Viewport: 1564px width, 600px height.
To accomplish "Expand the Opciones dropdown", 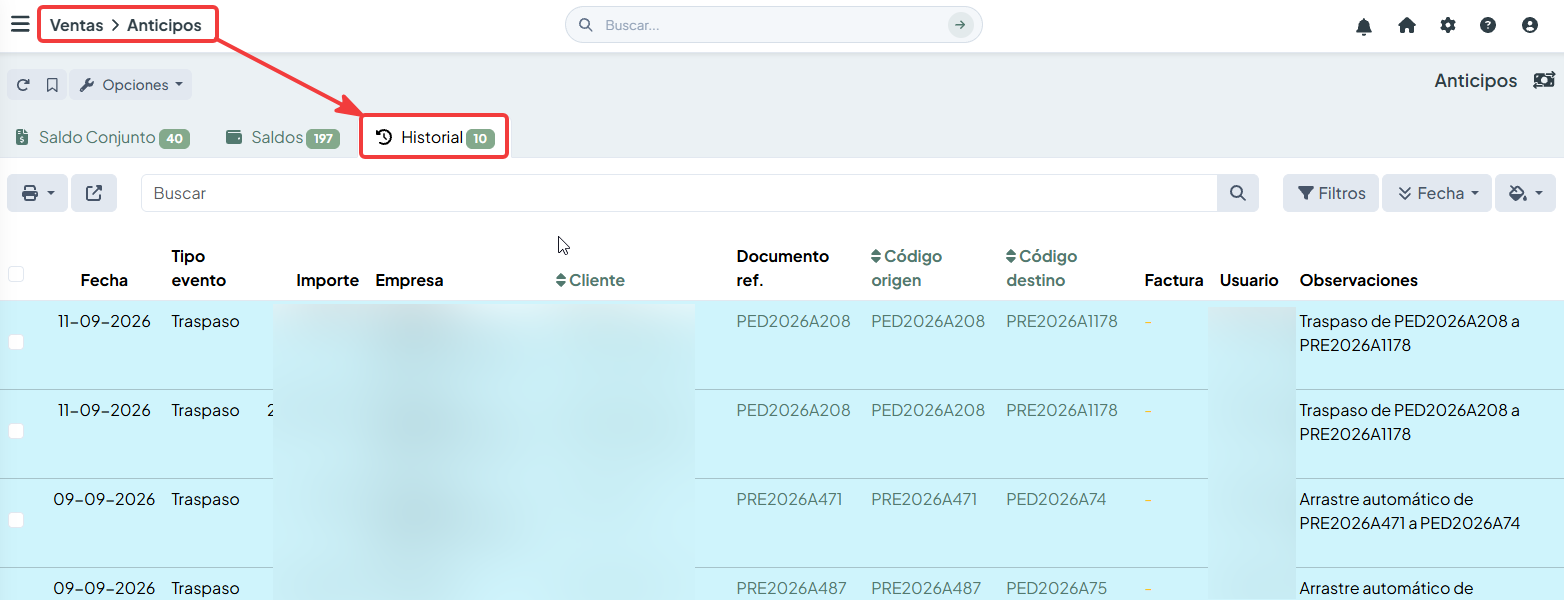I will pyautogui.click(x=131, y=85).
